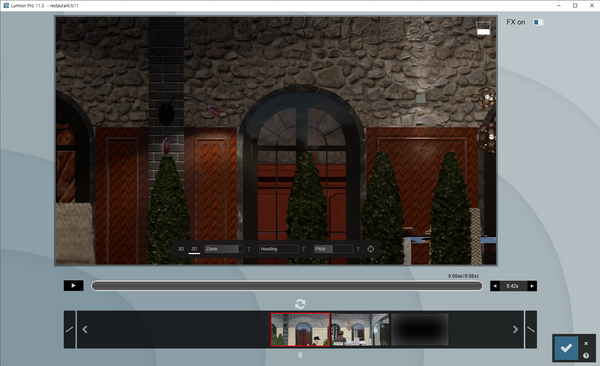The image size is (600, 366).
Task: Click the right ease-out slash button
Action: [x=531, y=330]
